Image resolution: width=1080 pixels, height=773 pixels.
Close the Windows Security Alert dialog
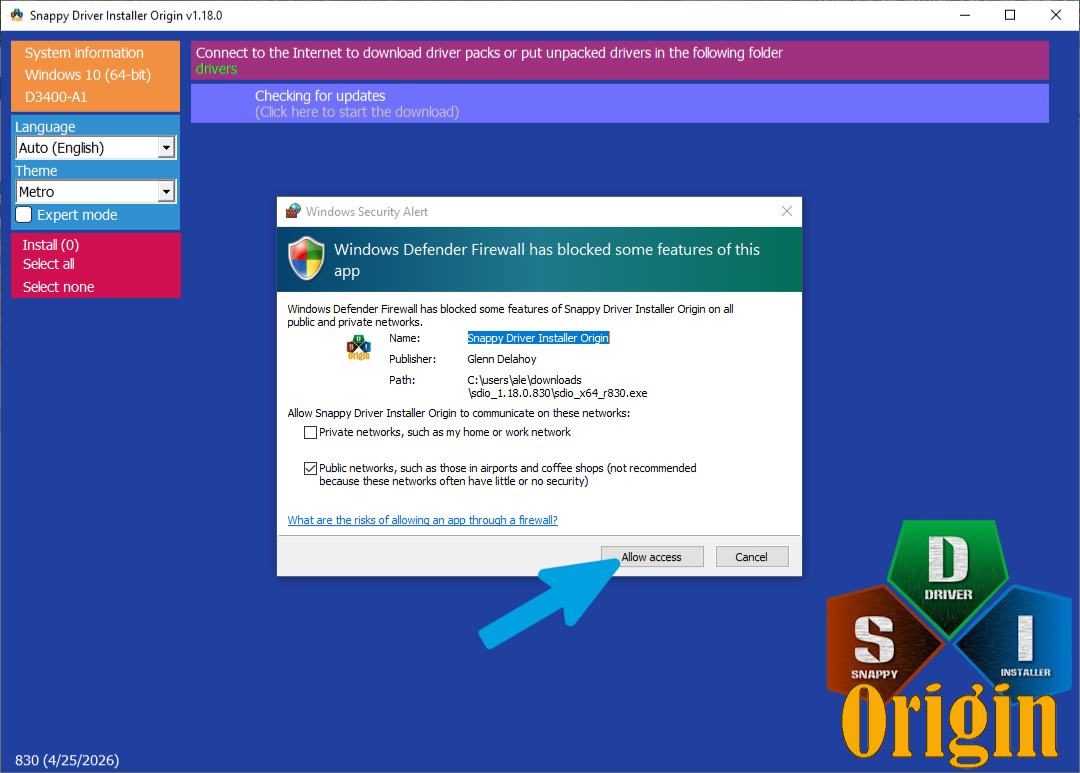pos(787,211)
